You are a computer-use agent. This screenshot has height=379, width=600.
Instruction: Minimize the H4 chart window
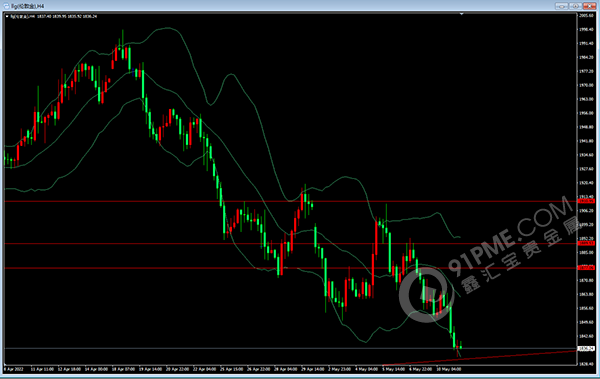coord(561,6)
